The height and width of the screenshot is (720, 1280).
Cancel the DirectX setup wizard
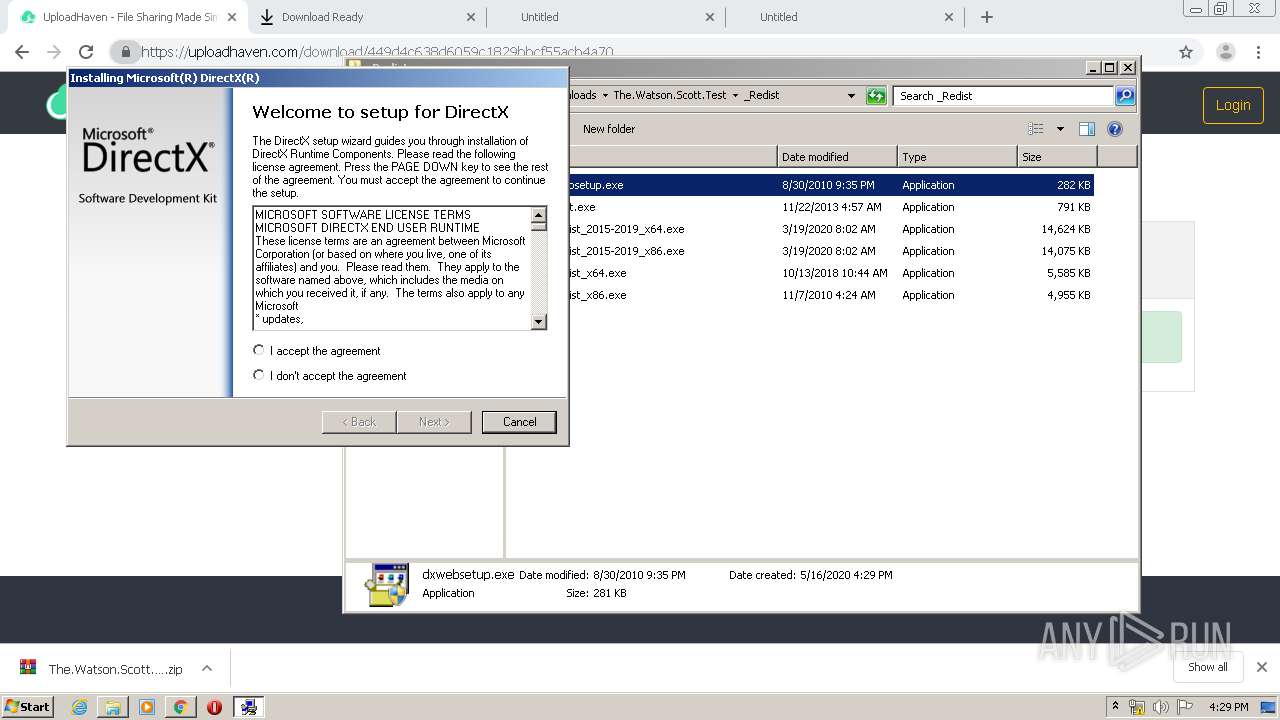pos(518,422)
